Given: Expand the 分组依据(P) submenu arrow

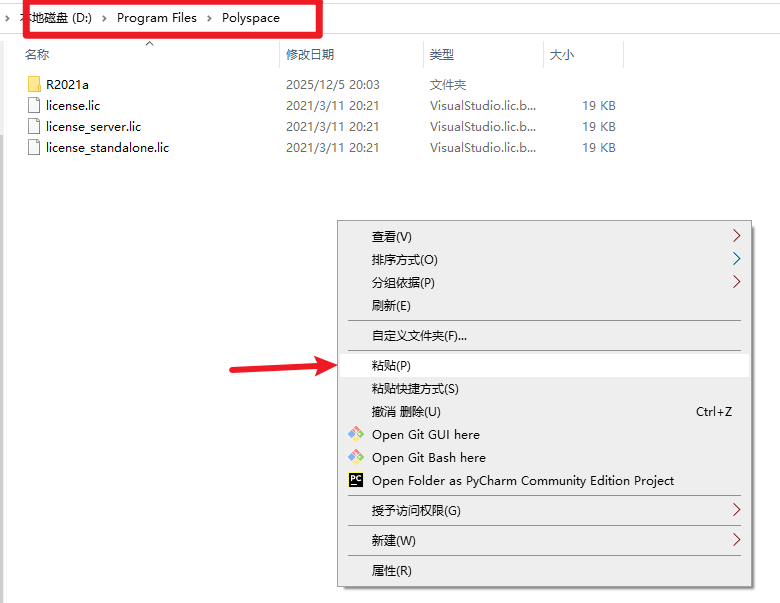Looking at the screenshot, I should coord(737,282).
